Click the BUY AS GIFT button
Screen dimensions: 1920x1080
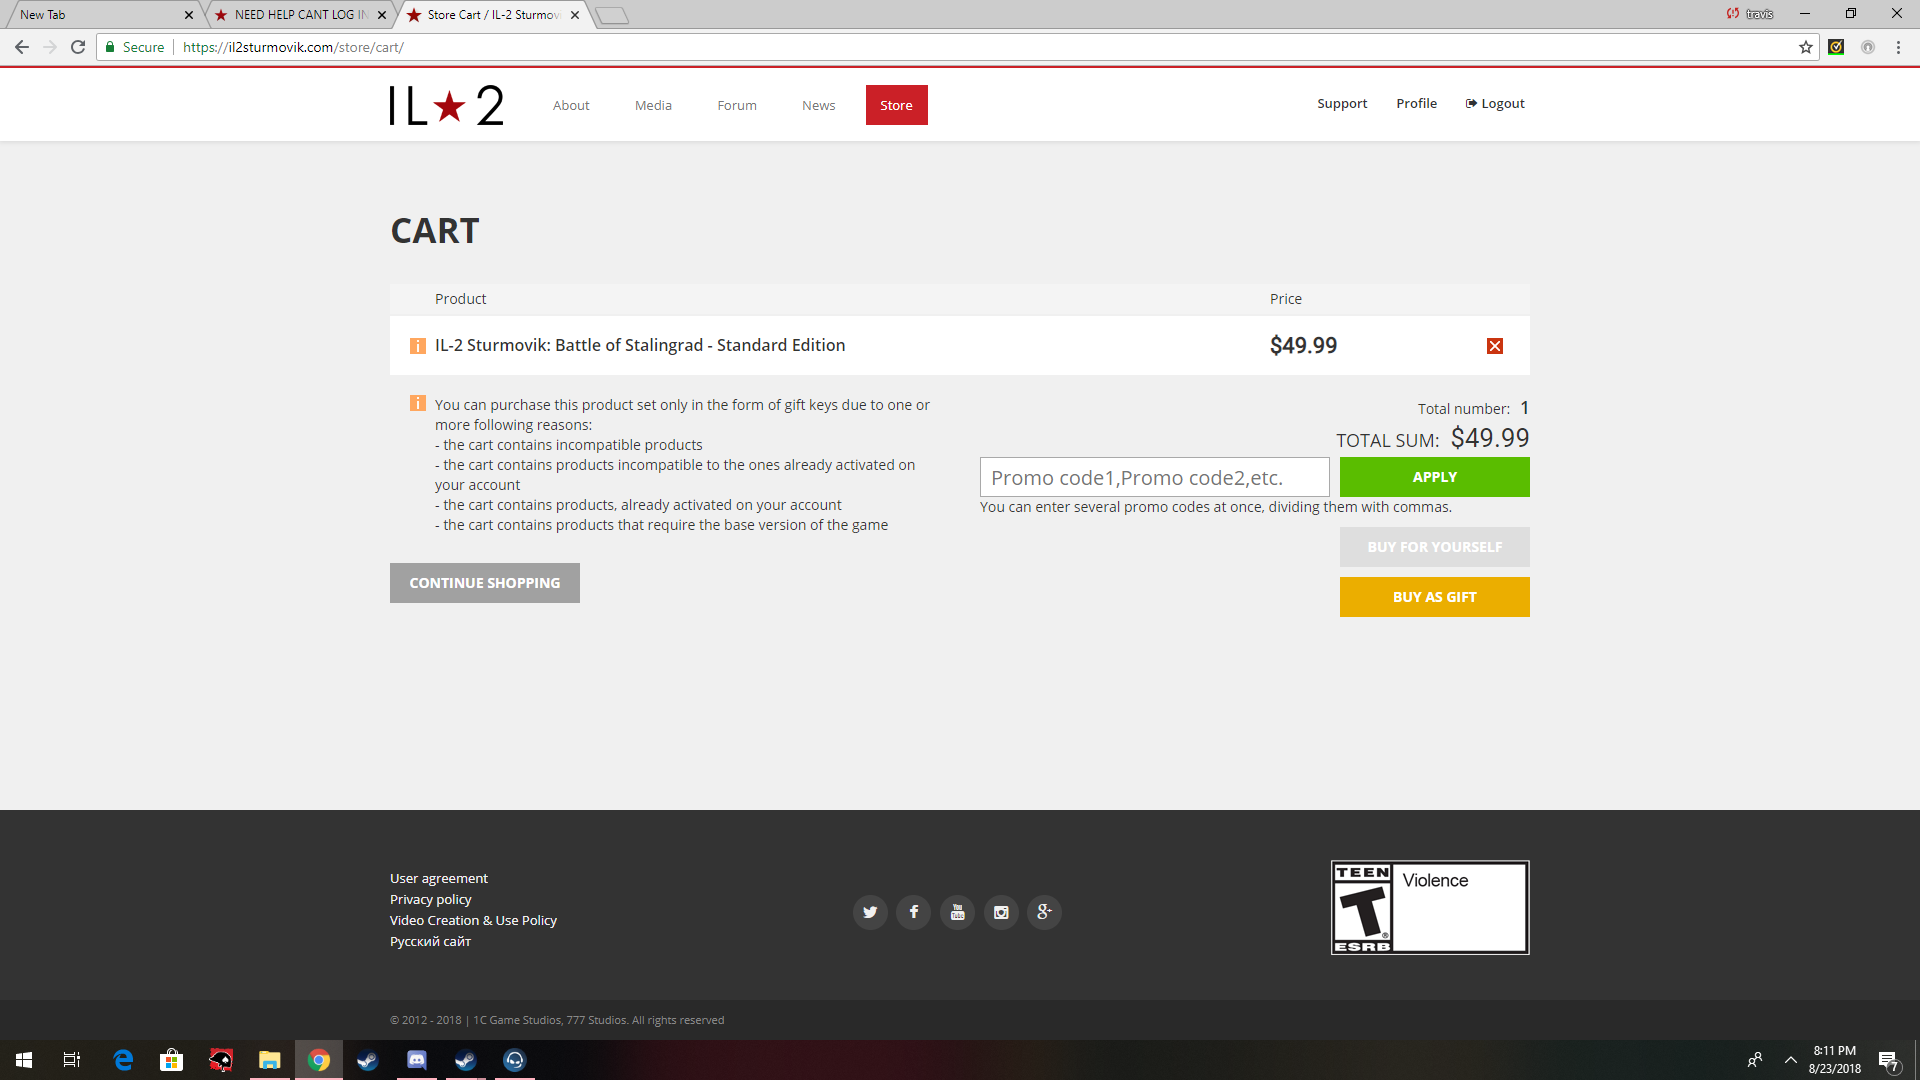click(x=1434, y=597)
